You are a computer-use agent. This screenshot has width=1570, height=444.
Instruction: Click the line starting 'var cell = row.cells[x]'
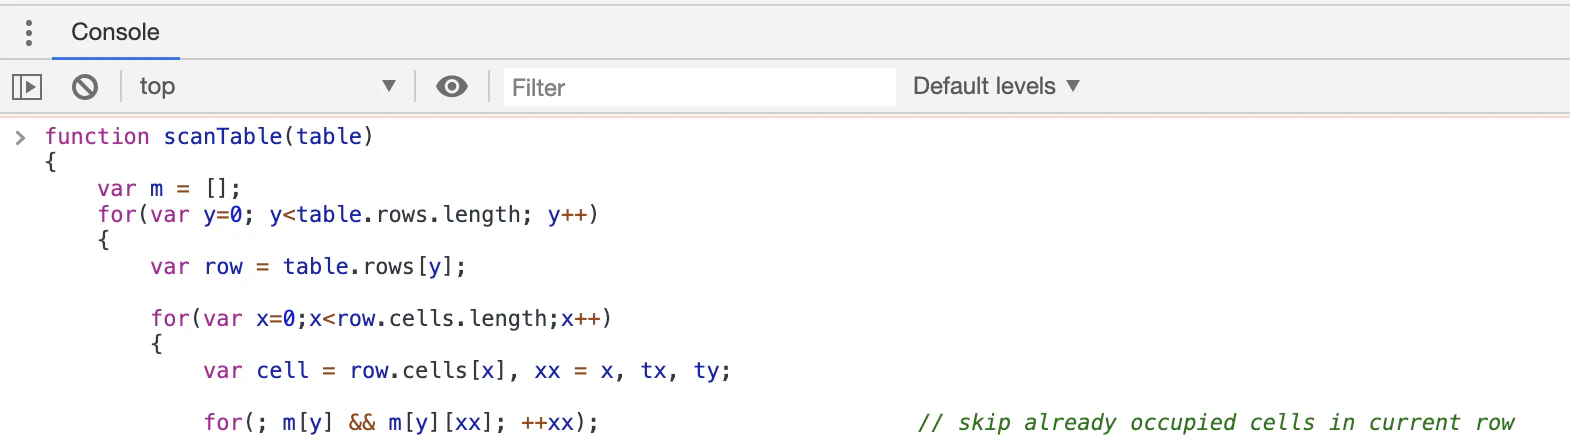467,370
